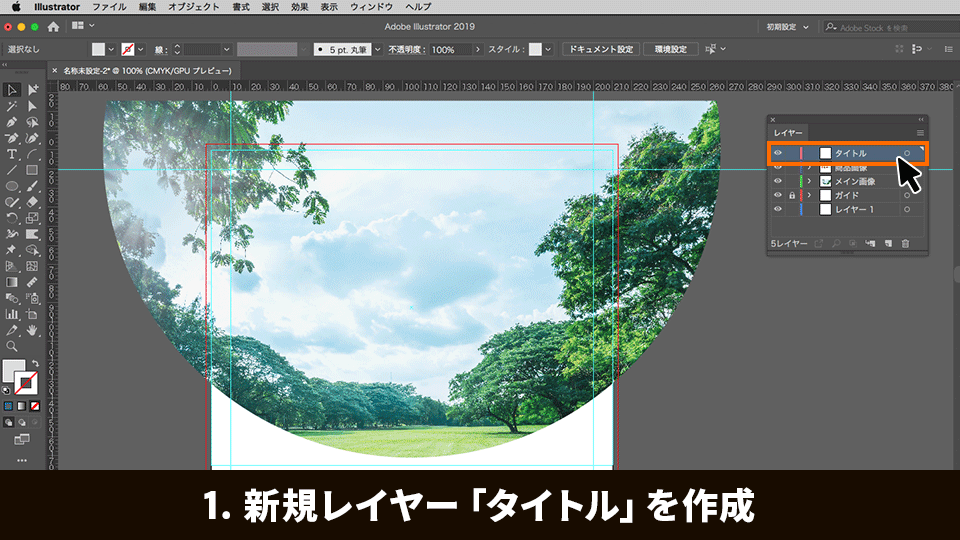Select the Eraser tool
This screenshot has height=540, width=960.
click(32, 202)
